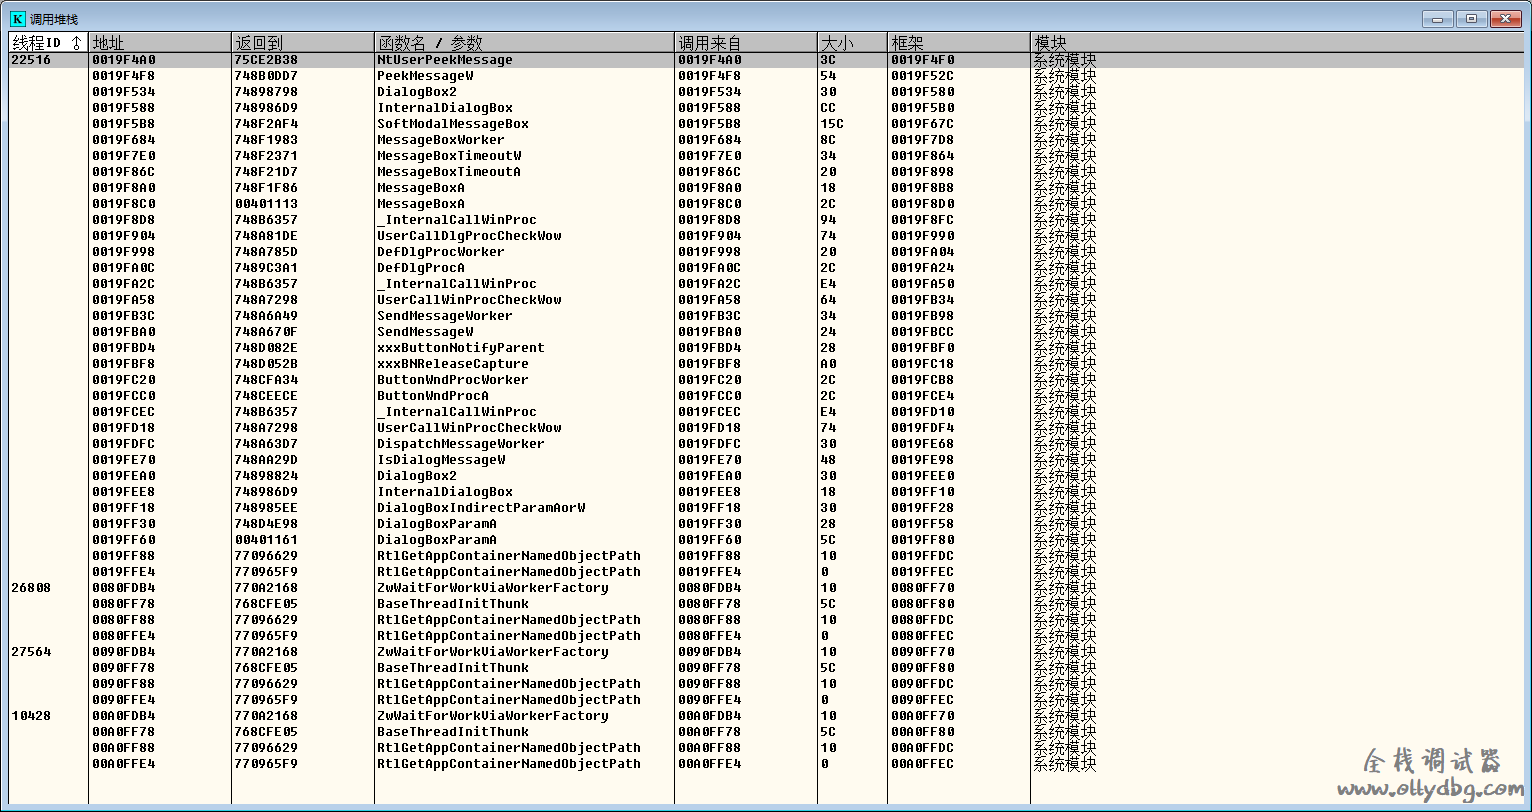Viewport: 1532px width, 812px height.
Task: Click the 返回到 column header
Action: (303, 43)
